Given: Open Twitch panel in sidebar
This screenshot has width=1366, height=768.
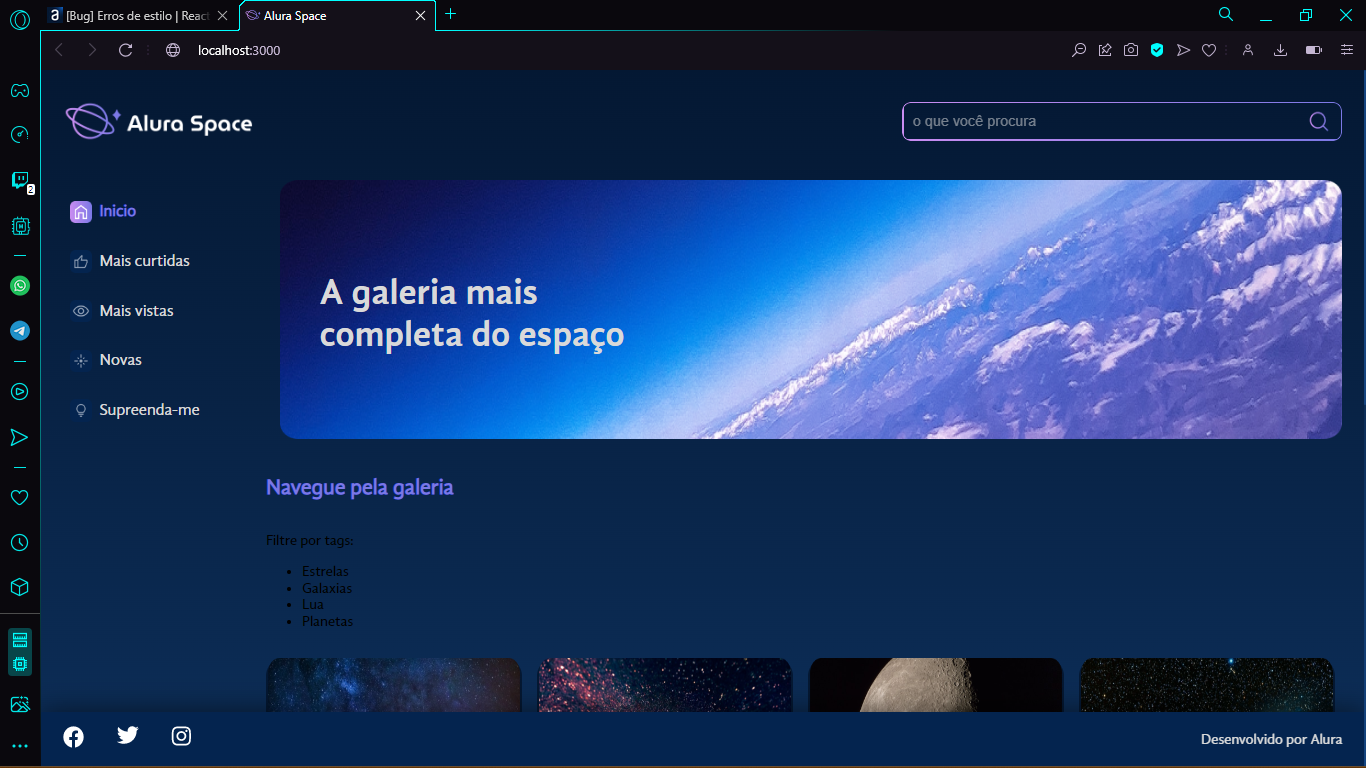Looking at the screenshot, I should (x=19, y=180).
